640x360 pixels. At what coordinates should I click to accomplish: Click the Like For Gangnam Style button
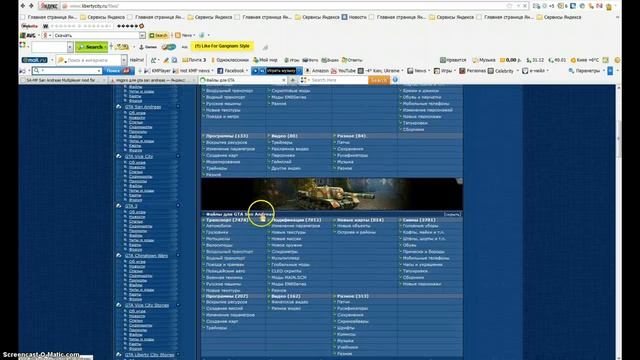222,46
